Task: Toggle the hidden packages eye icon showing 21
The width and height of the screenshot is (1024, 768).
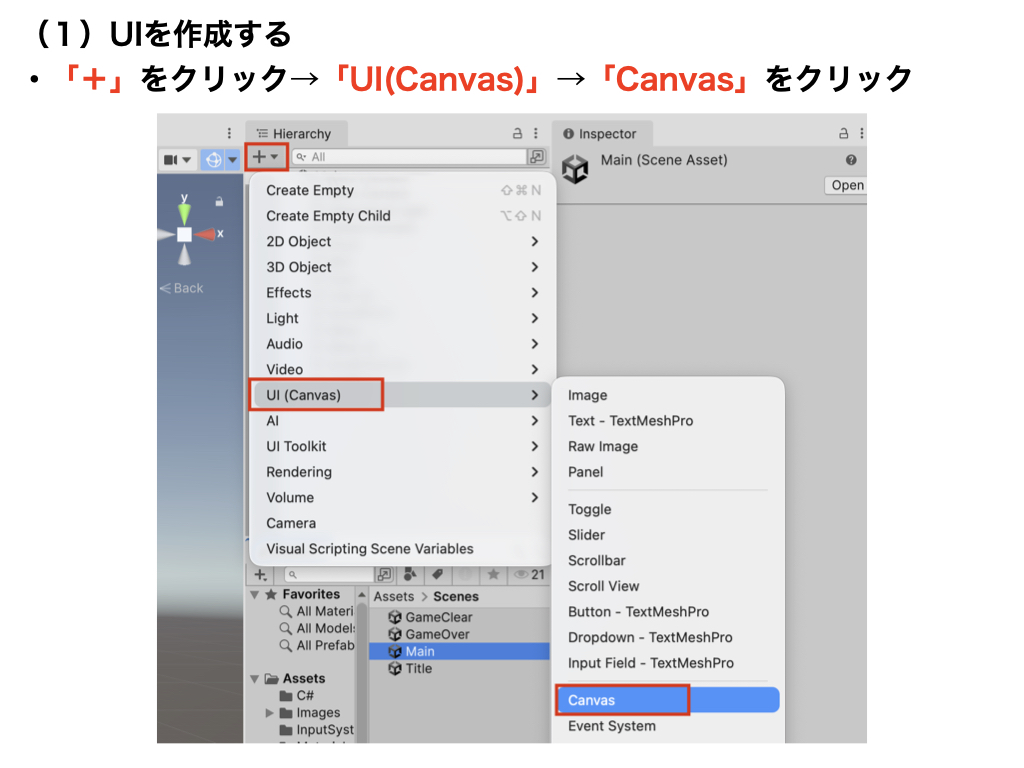Action: point(528,575)
